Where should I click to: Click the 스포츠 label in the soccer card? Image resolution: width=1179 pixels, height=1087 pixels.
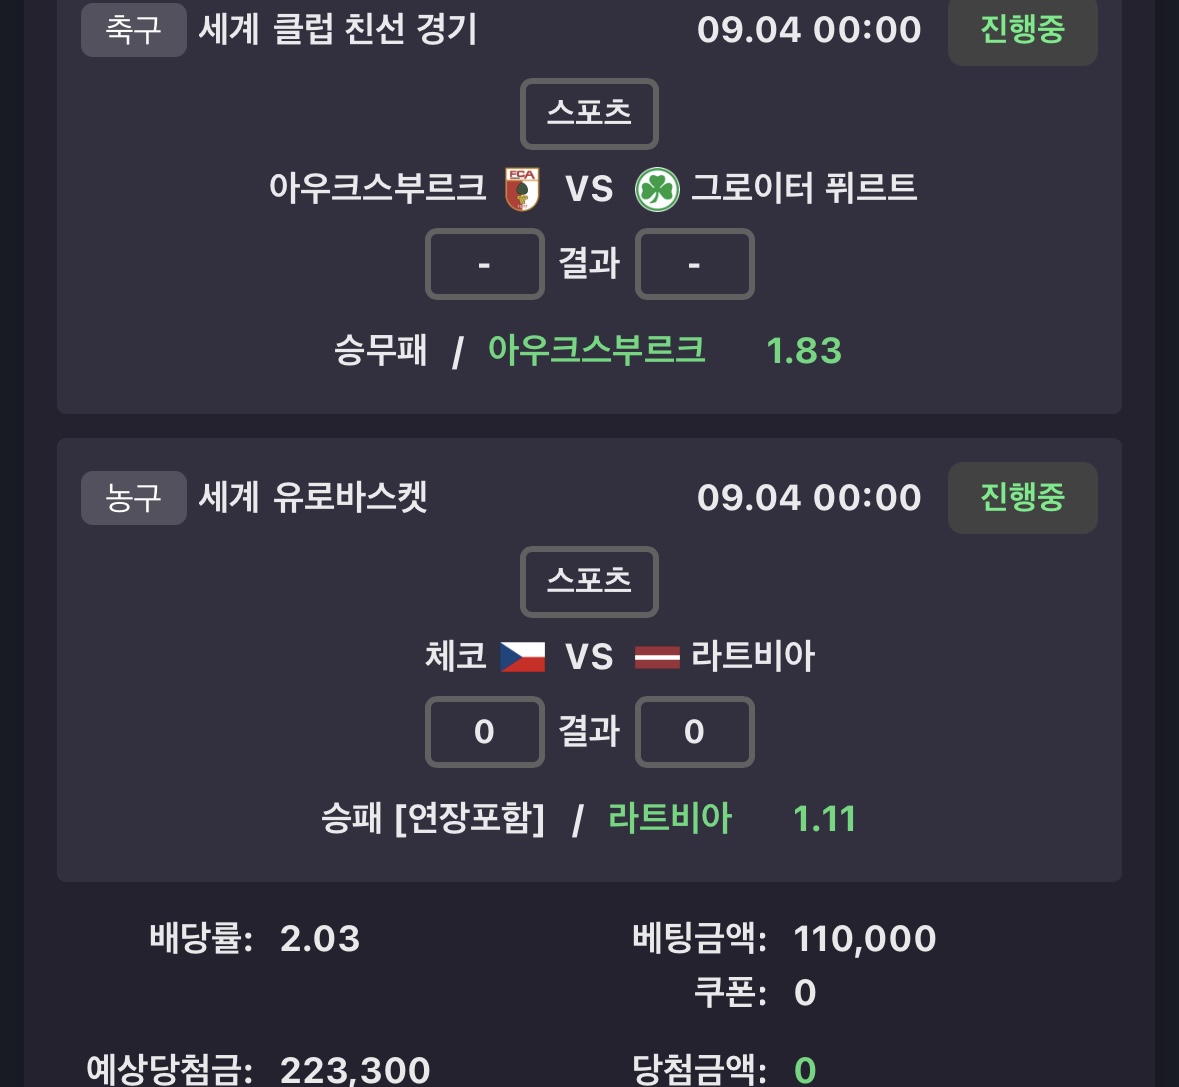(x=590, y=114)
